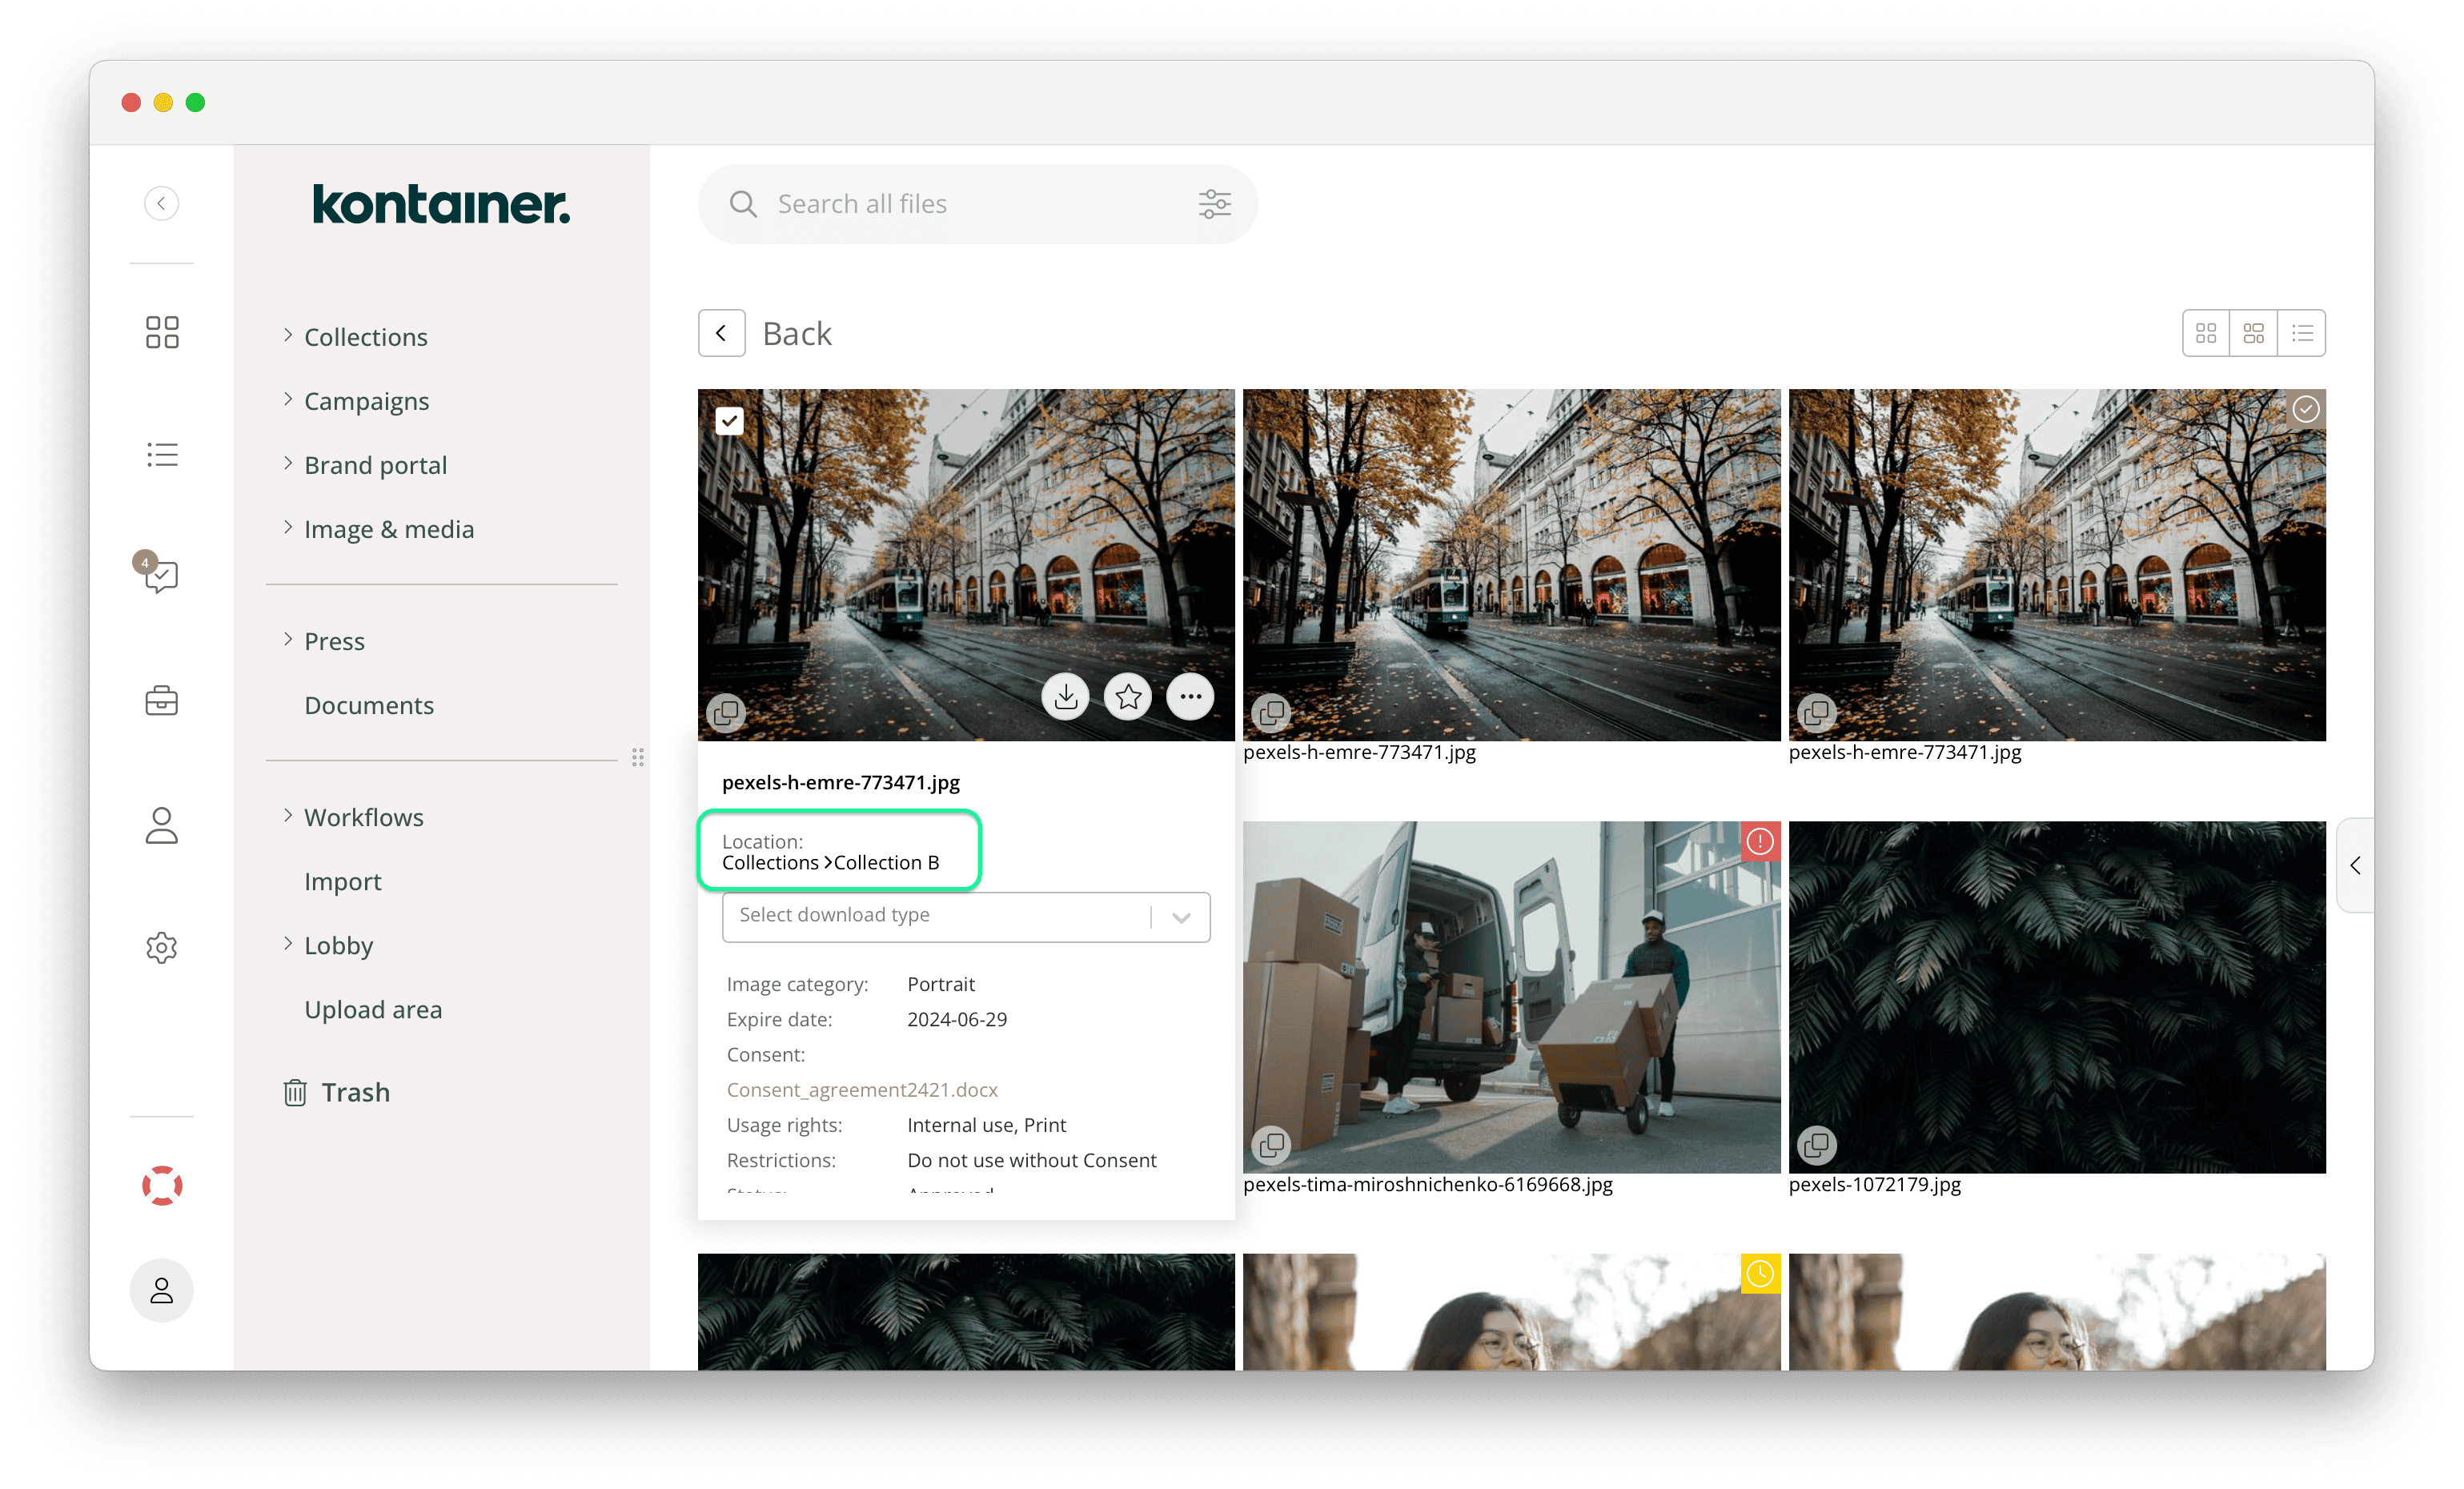
Task: Open three-dots menu on selected image
Action: click(1190, 697)
